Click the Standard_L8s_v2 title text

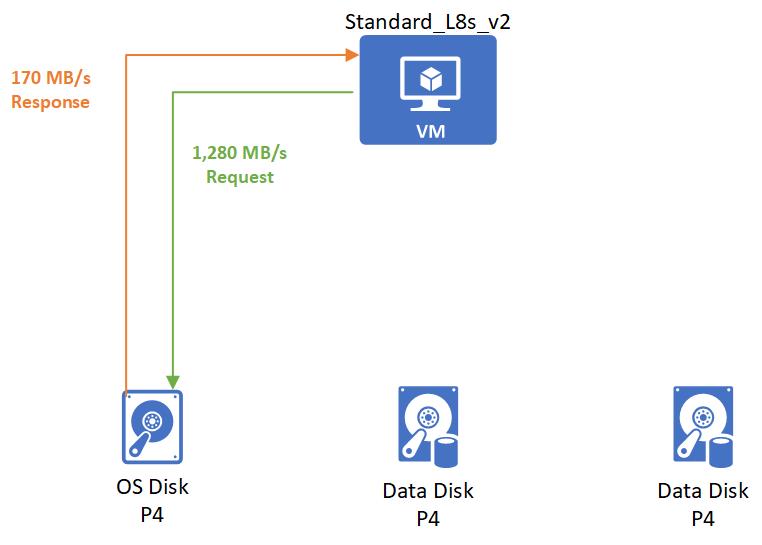pyautogui.click(x=428, y=21)
